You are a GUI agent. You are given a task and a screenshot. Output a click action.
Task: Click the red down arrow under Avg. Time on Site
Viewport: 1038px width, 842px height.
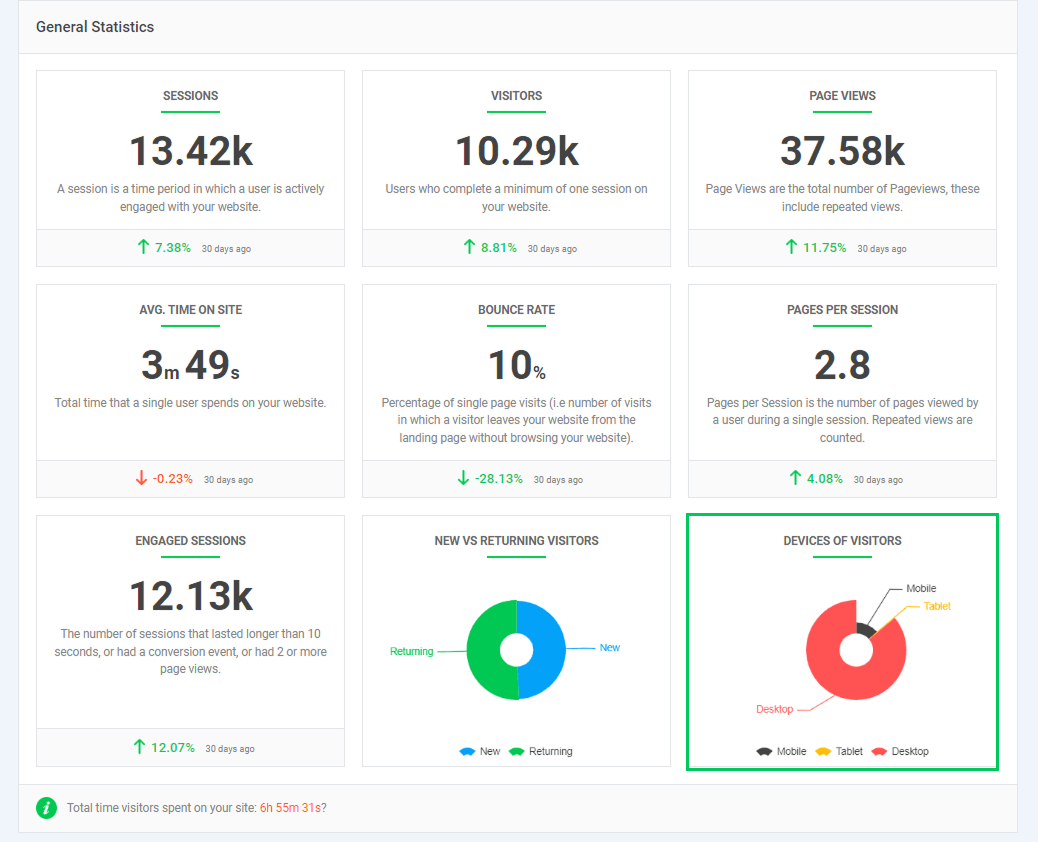[x=141, y=479]
